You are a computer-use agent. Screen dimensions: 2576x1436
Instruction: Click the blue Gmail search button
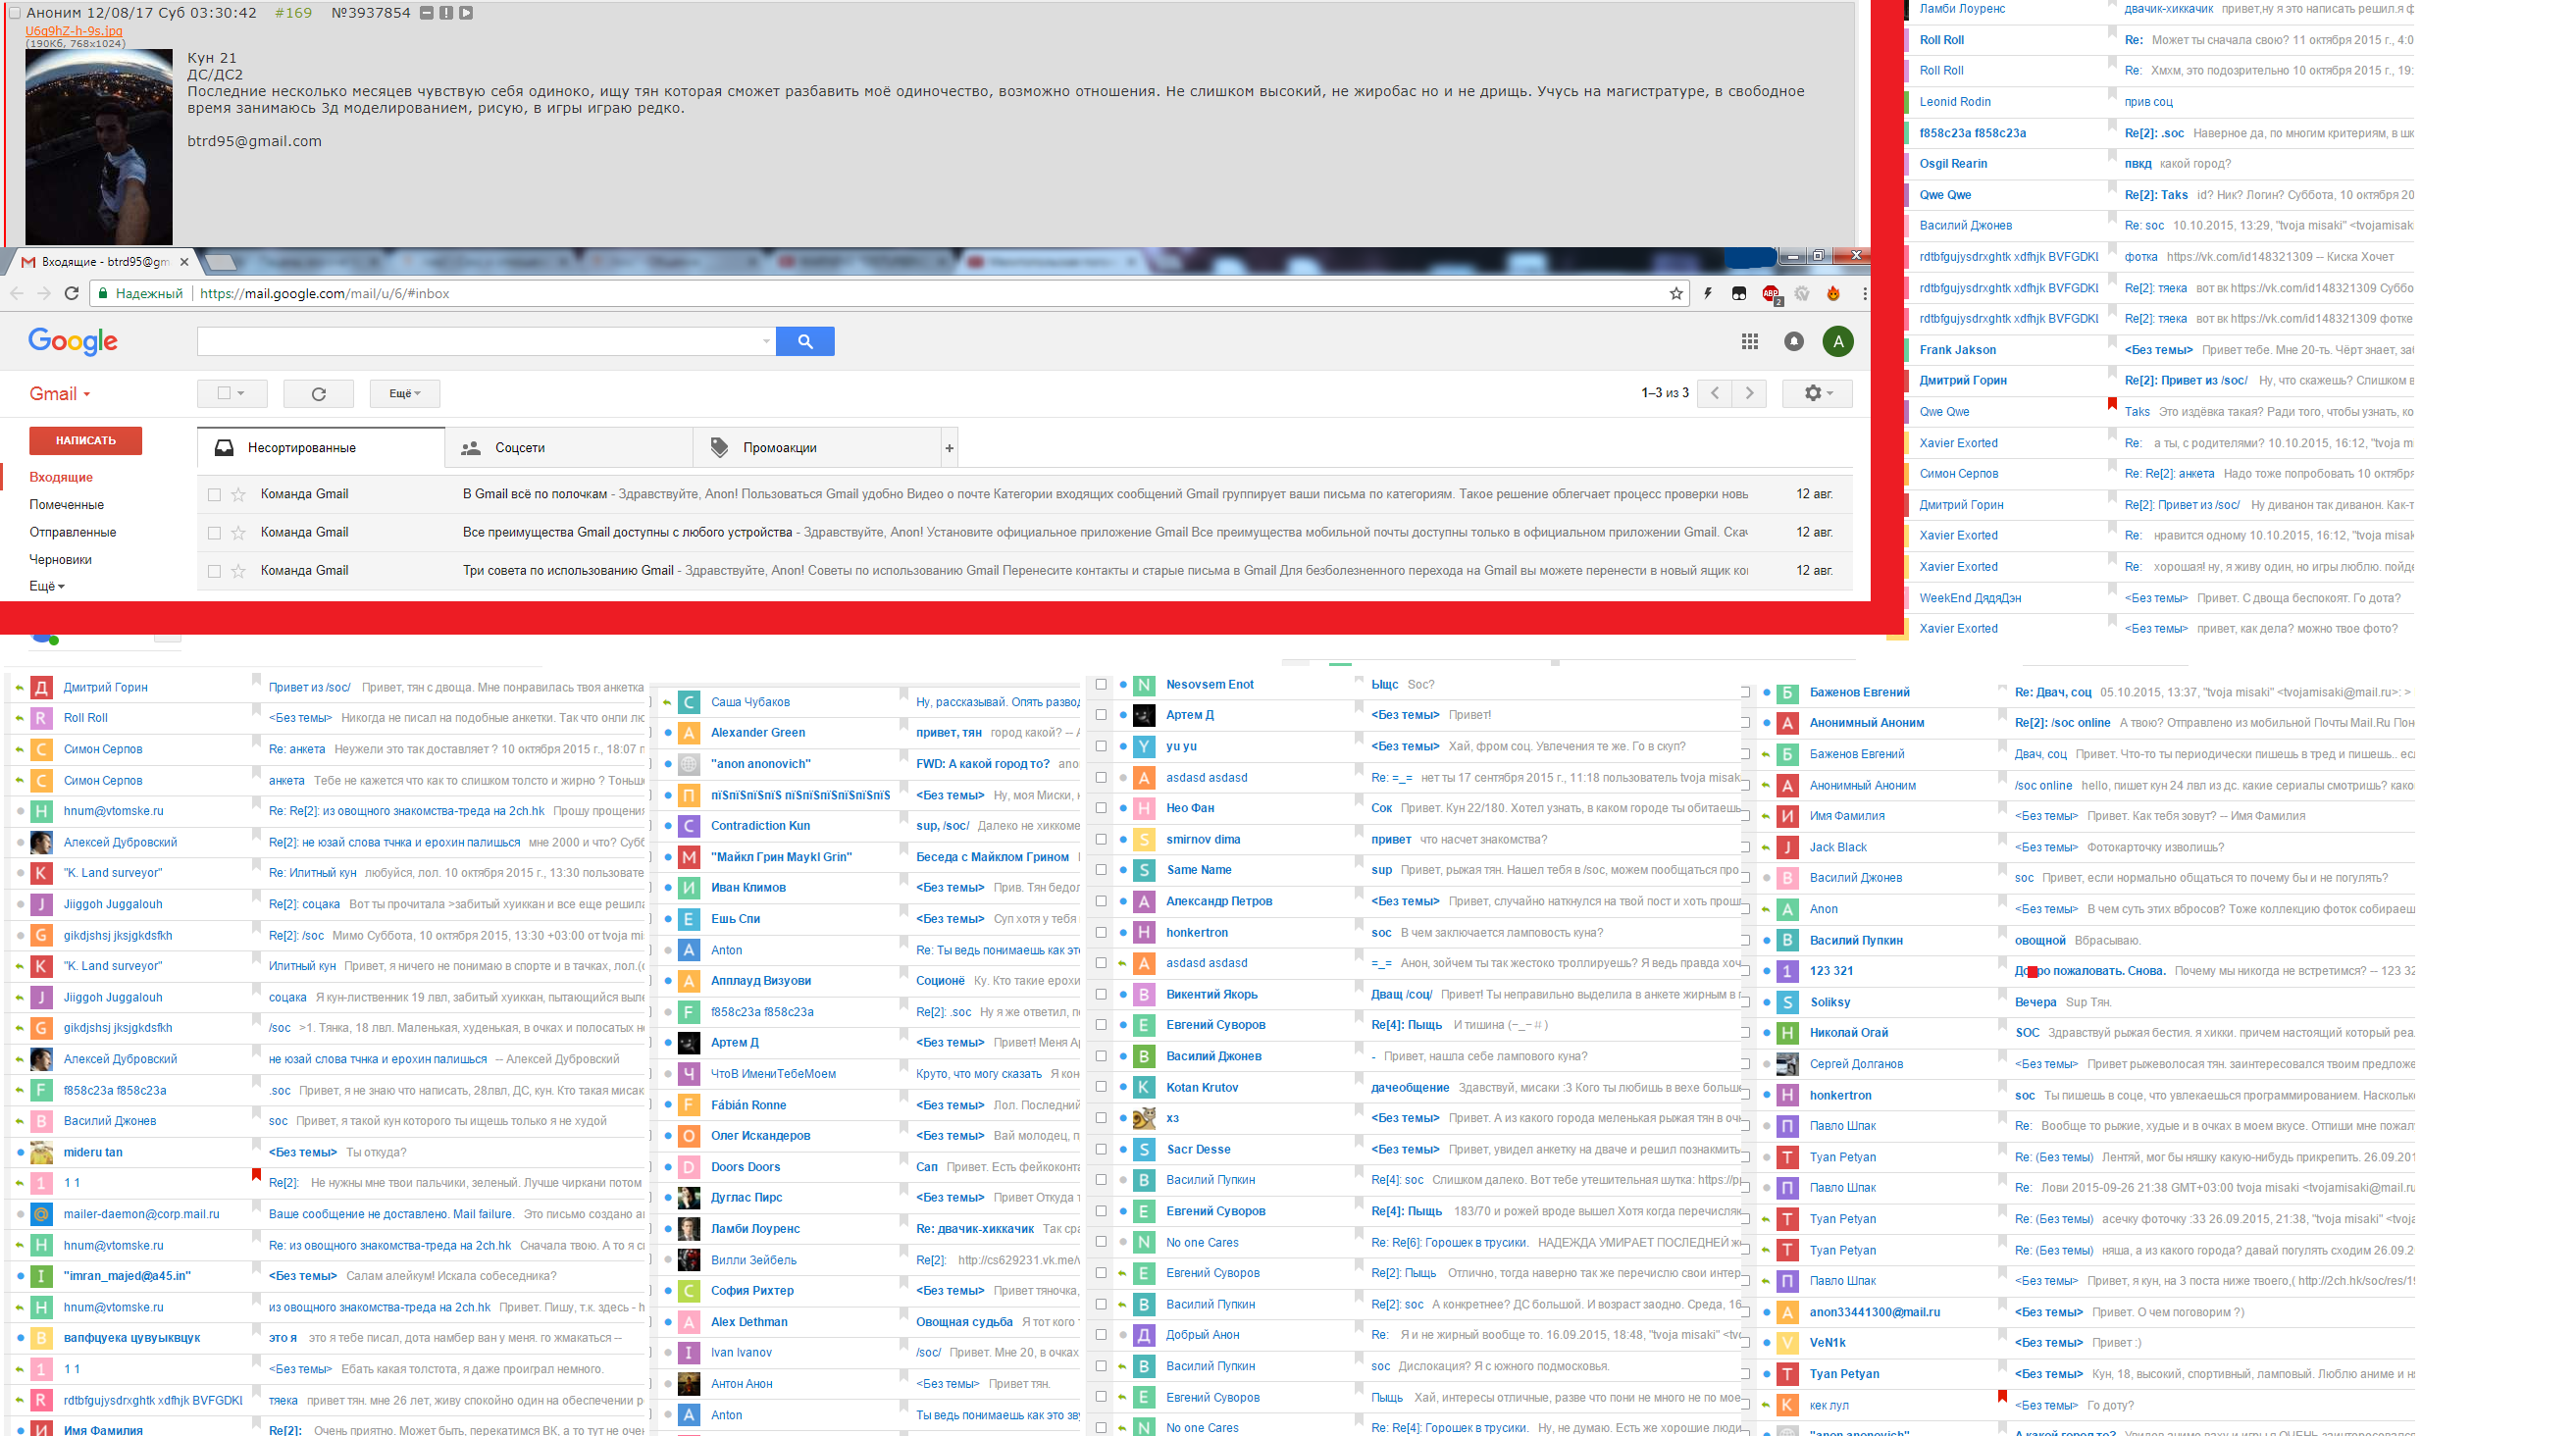pos(804,341)
